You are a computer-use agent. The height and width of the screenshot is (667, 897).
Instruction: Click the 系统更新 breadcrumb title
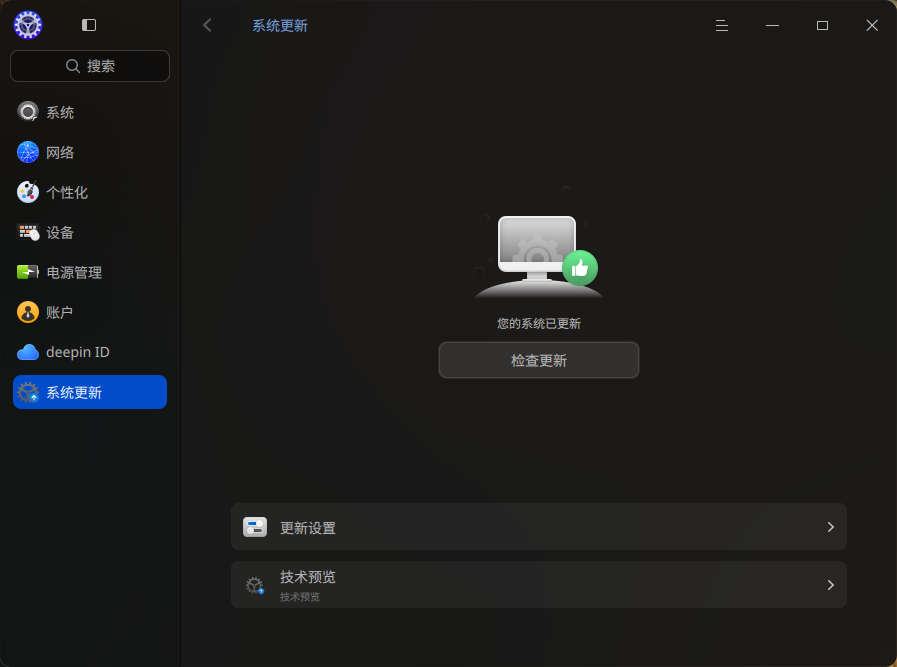pyautogui.click(x=280, y=26)
